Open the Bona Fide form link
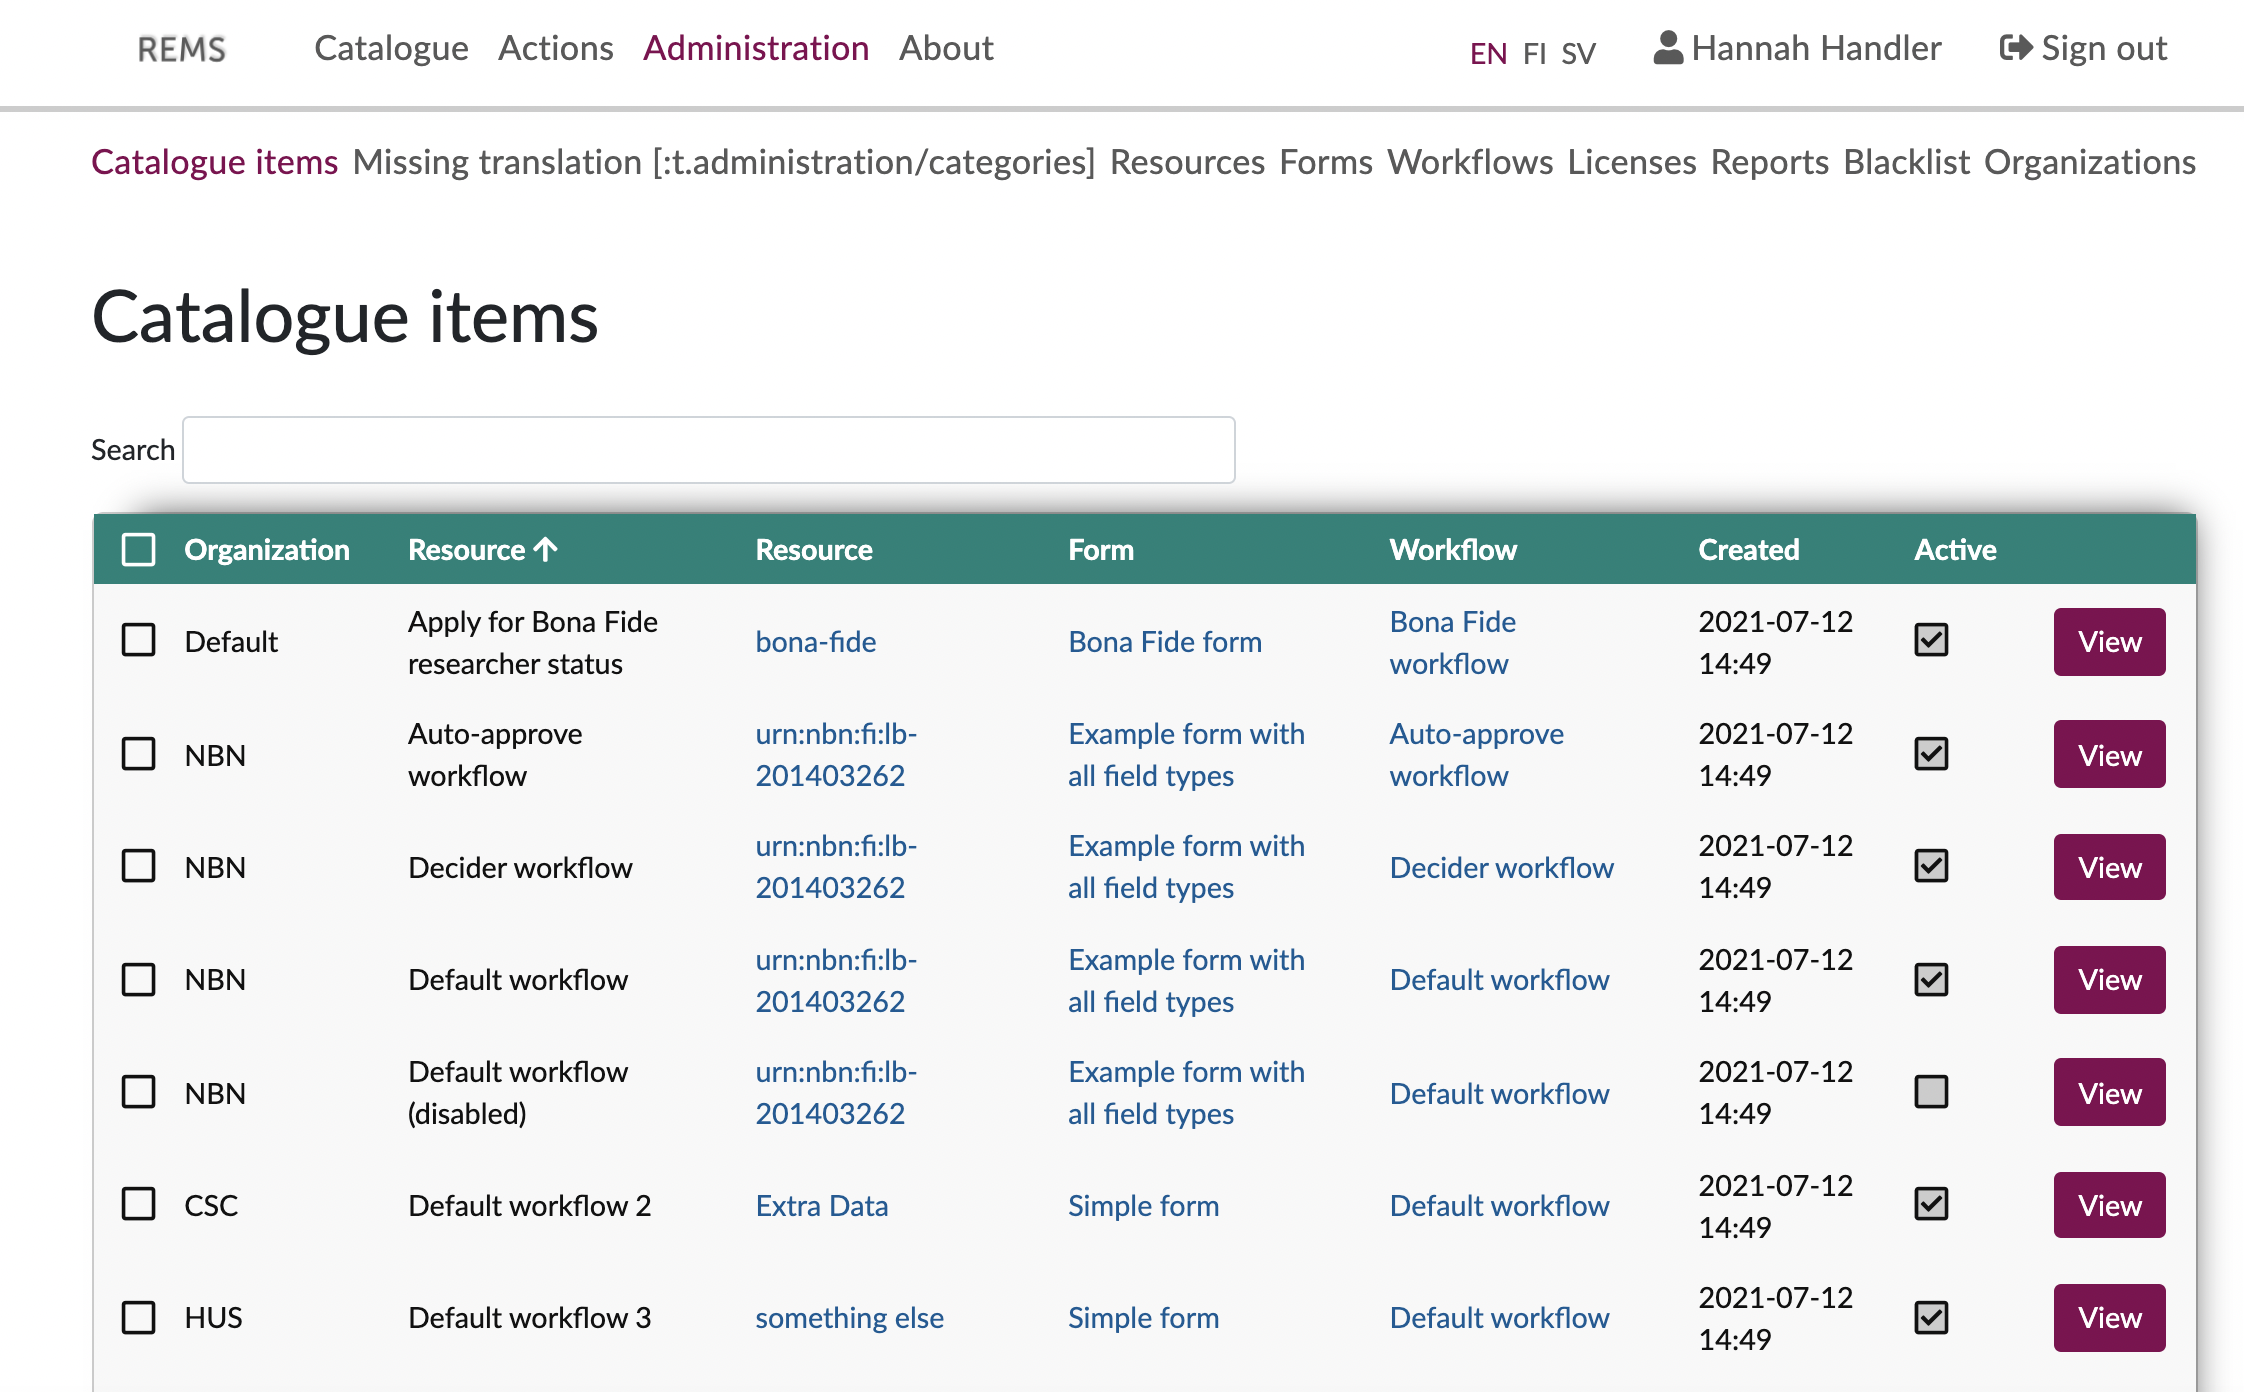The width and height of the screenshot is (2244, 1392). click(x=1165, y=641)
